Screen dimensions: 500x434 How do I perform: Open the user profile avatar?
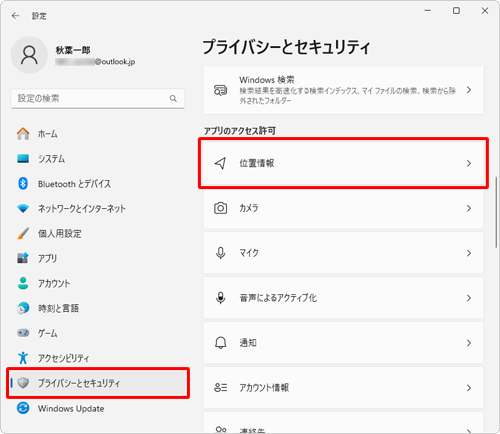point(29,55)
